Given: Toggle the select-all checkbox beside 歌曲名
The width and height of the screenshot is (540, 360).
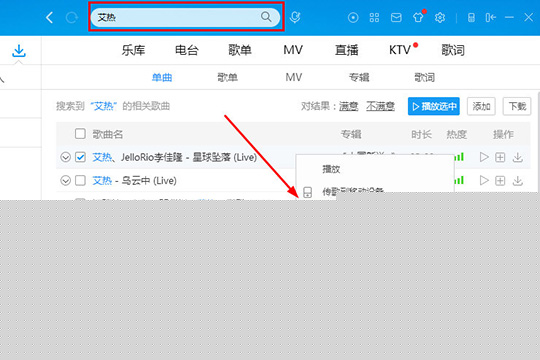Looking at the screenshot, I should tap(80, 133).
